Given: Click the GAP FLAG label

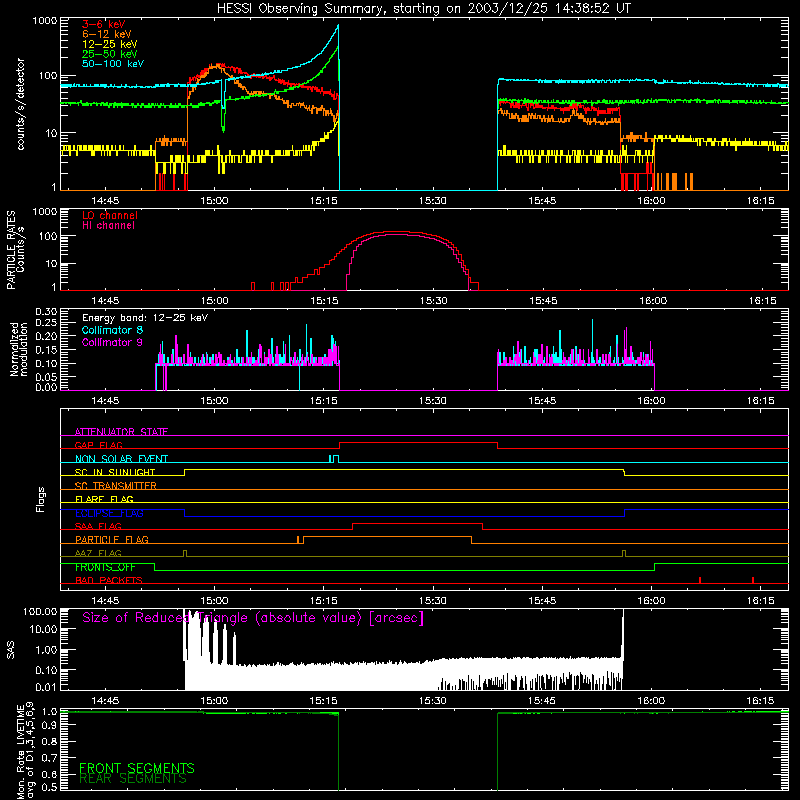Looking at the screenshot, I should point(98,445).
